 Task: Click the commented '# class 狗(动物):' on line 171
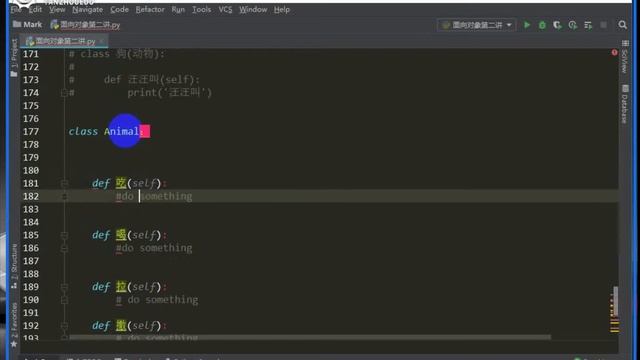116,54
